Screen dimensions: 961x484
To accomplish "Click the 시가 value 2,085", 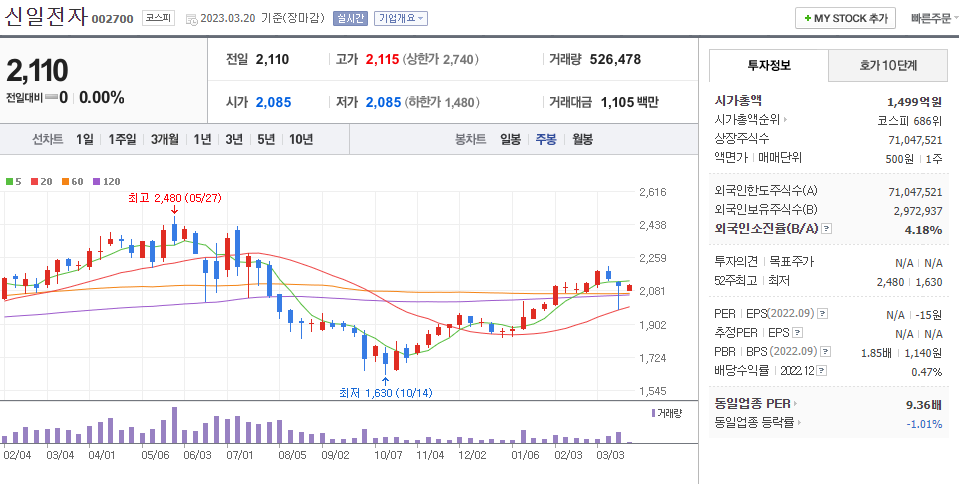I will point(273,102).
